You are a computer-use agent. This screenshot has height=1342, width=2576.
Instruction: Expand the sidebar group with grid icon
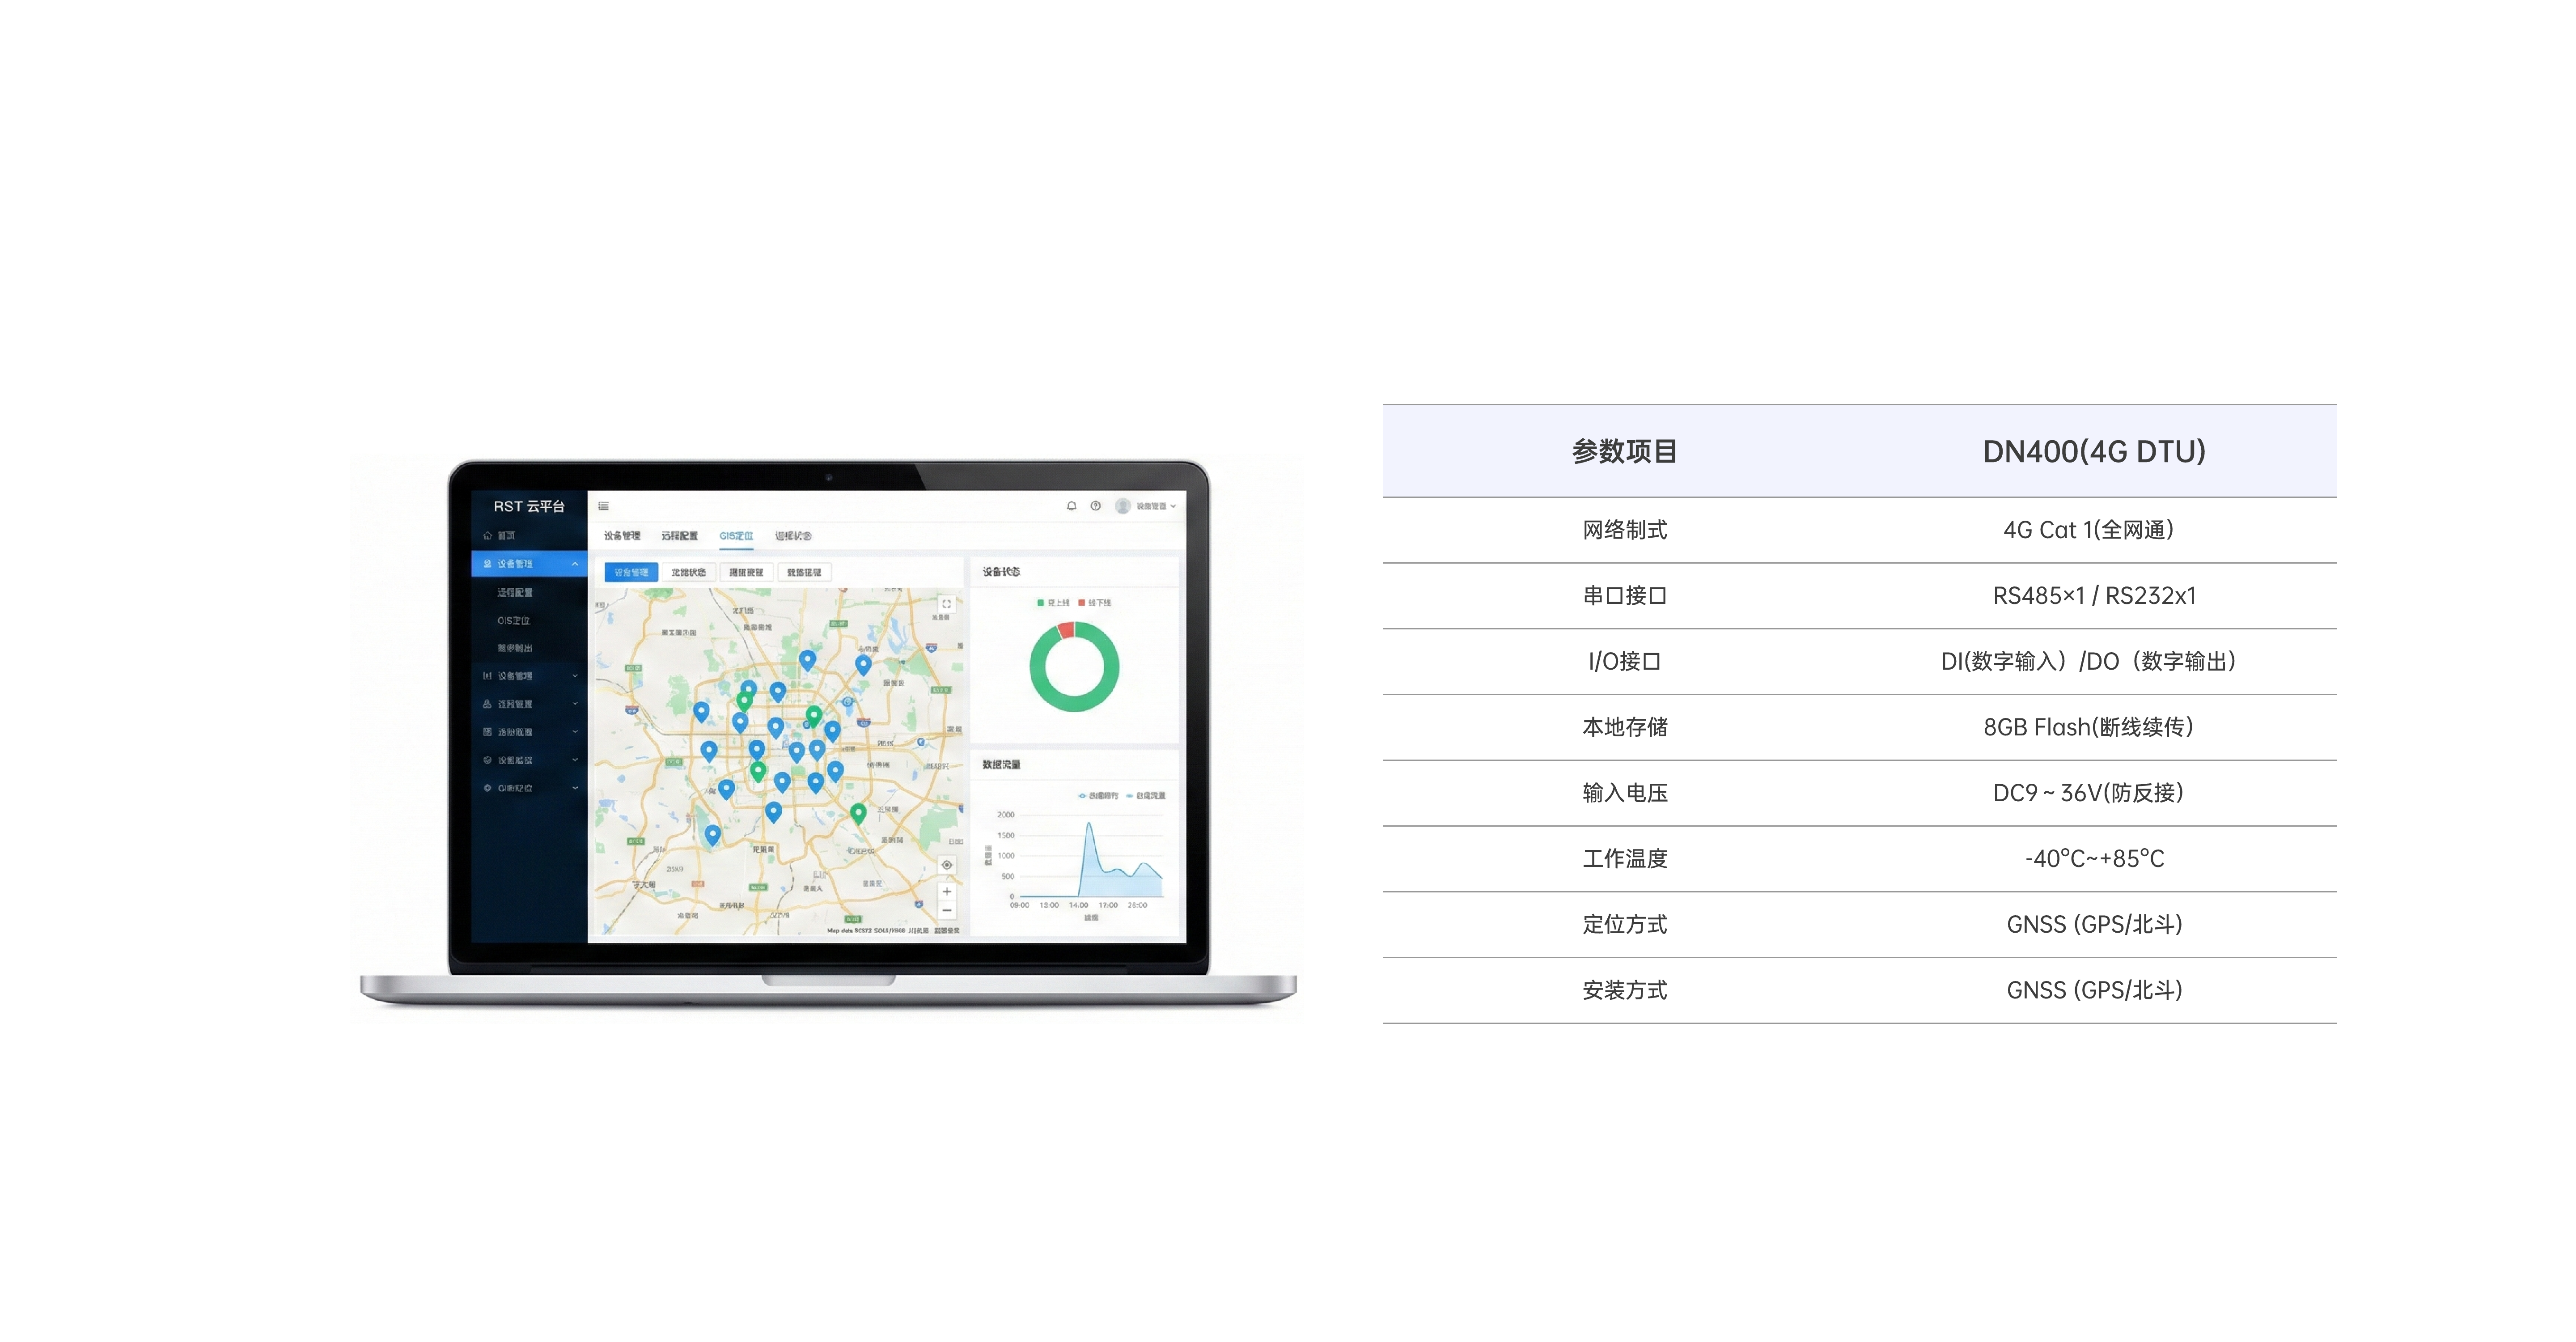pos(530,732)
